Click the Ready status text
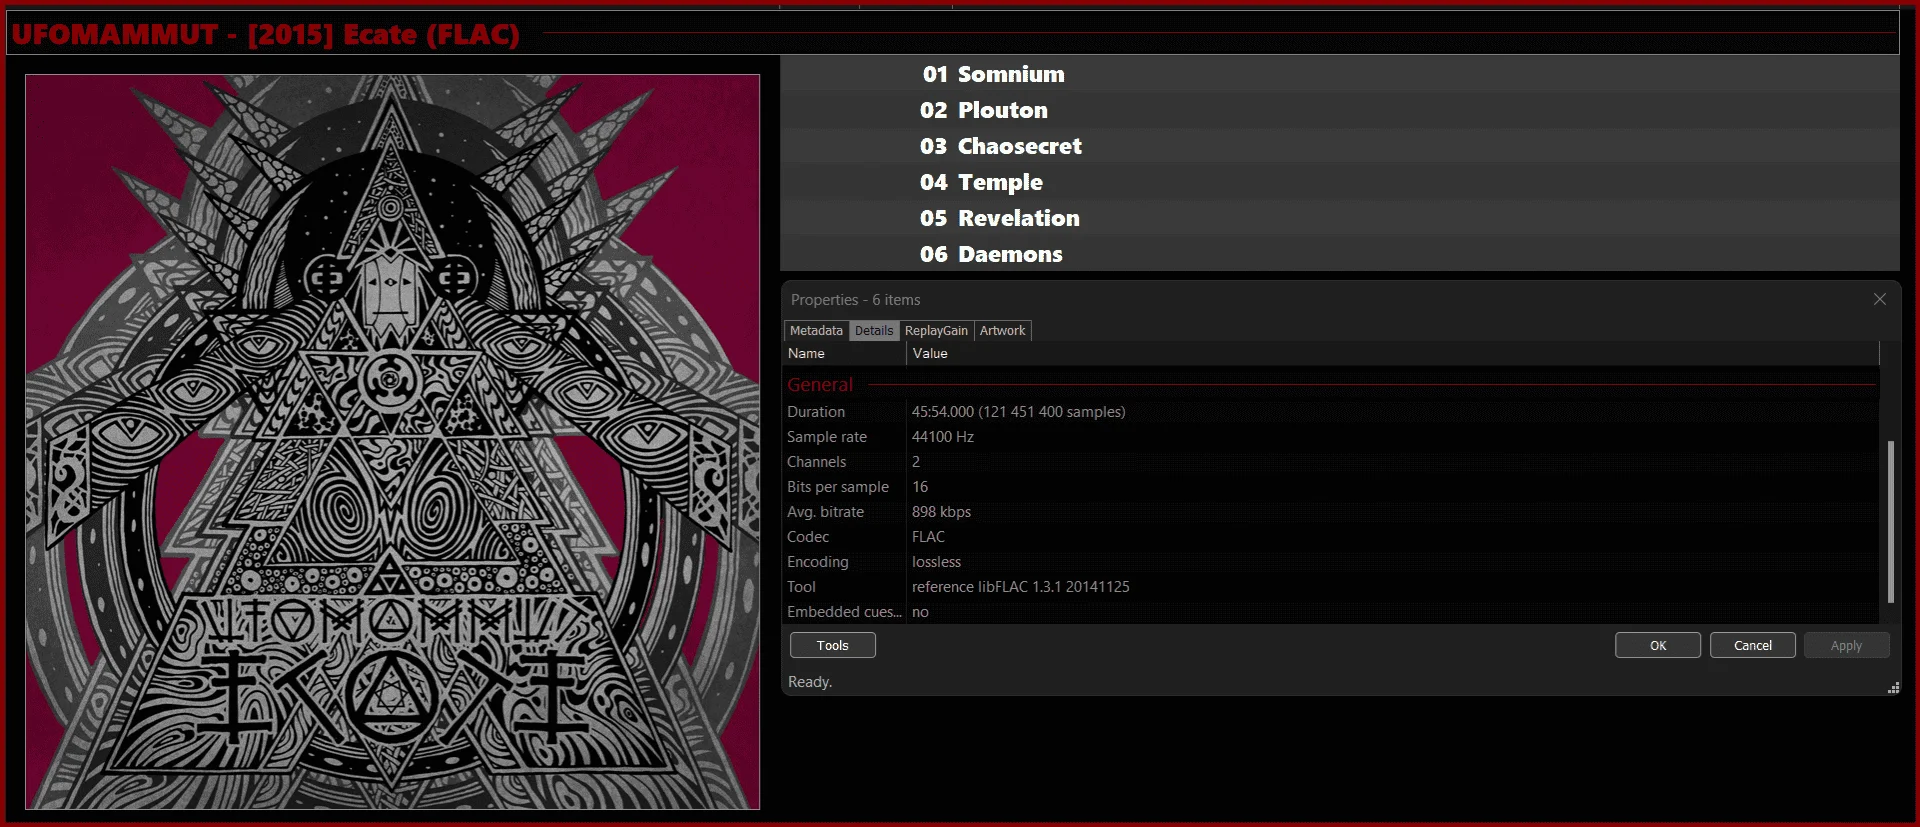1920x827 pixels. pyautogui.click(x=809, y=681)
